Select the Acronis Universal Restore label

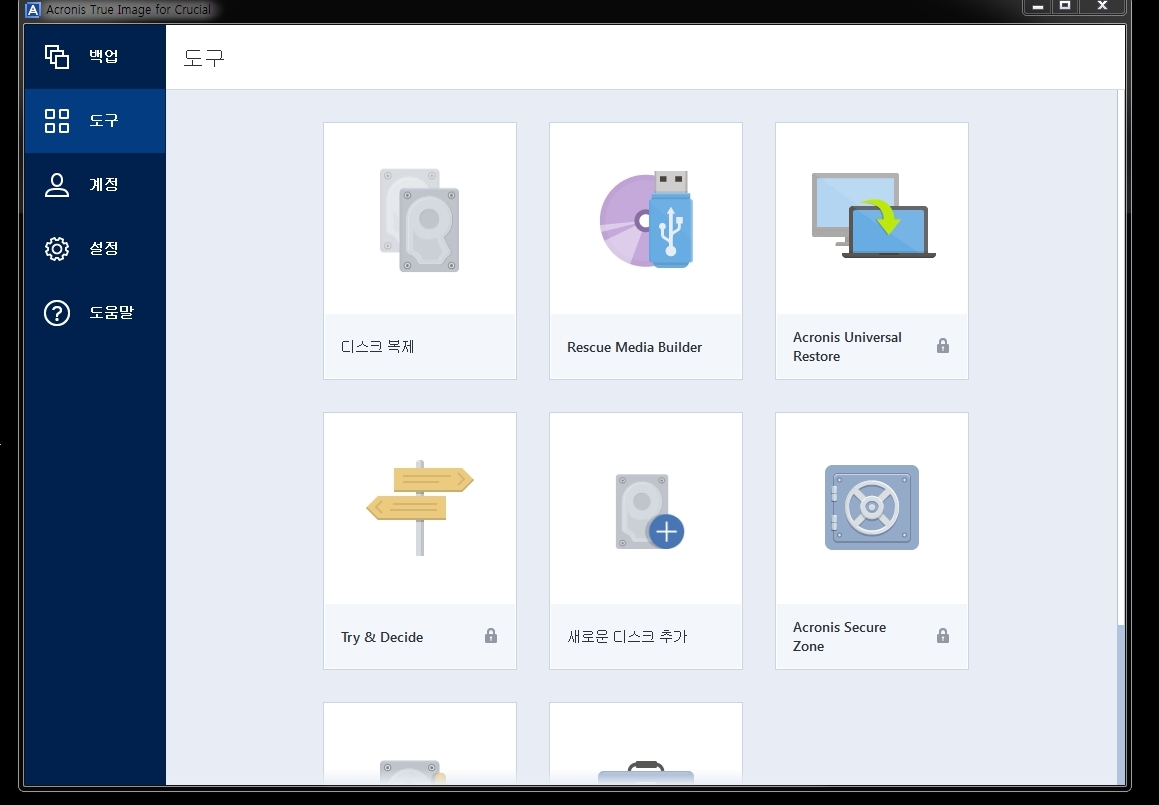coord(847,347)
